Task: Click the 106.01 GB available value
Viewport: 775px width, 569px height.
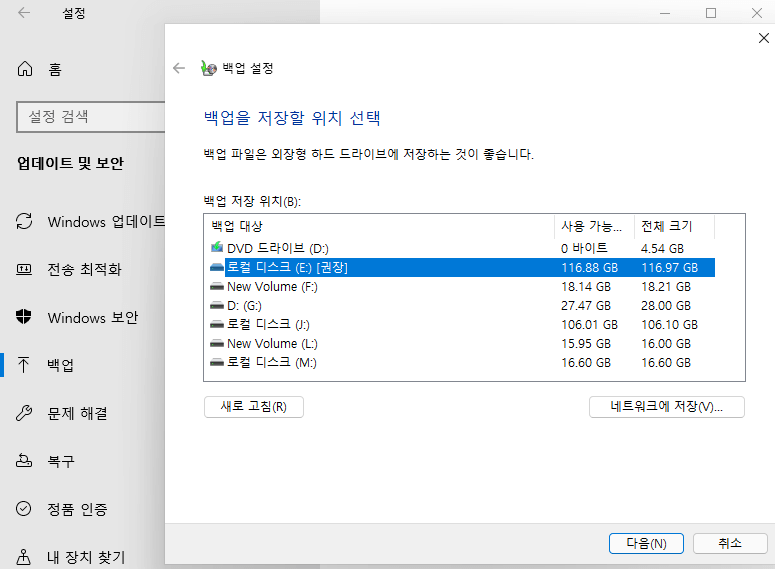Action: coord(590,324)
